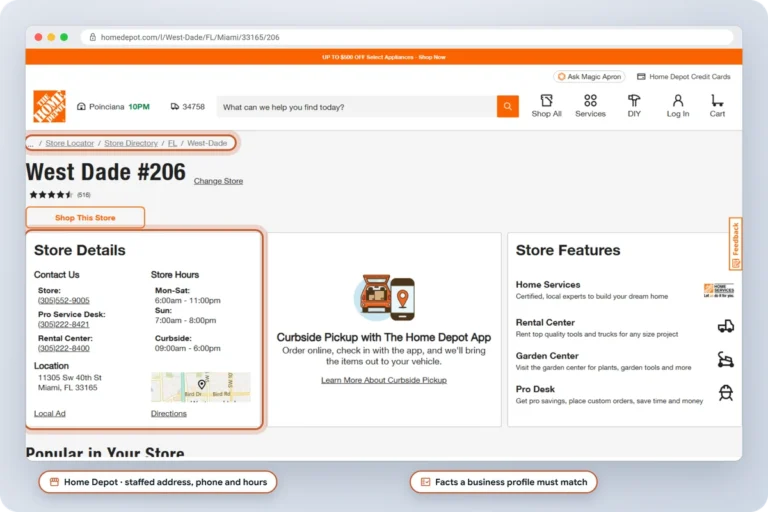Click the '7:00am - 8:00pm' Sunday hours
The image size is (768, 512).
(185, 320)
